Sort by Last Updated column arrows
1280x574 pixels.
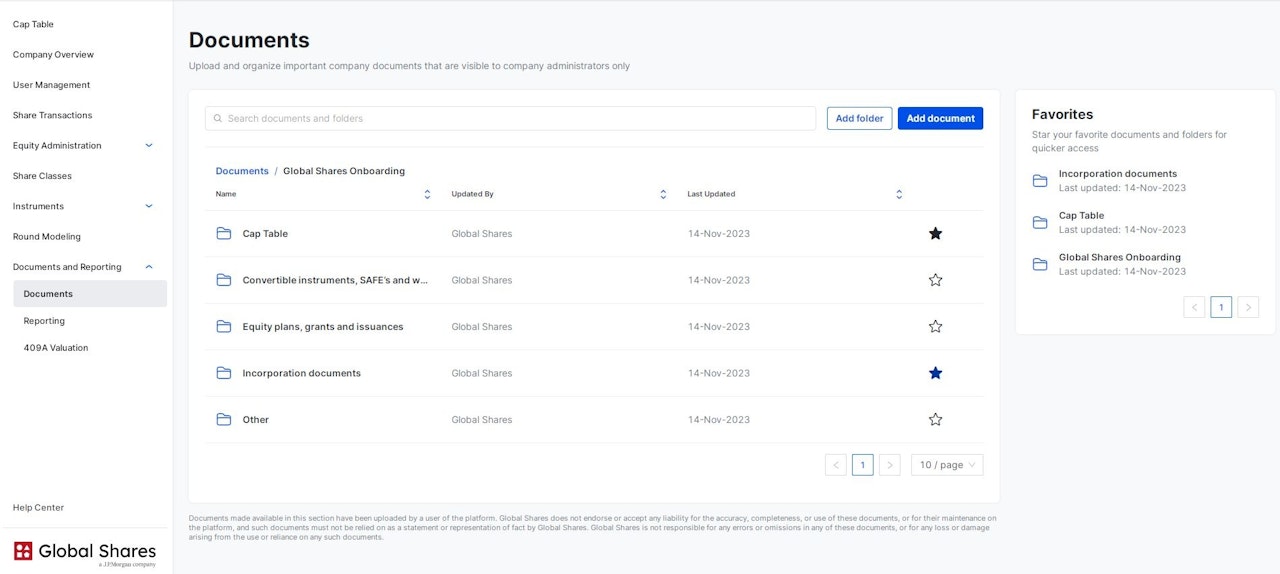coord(899,194)
